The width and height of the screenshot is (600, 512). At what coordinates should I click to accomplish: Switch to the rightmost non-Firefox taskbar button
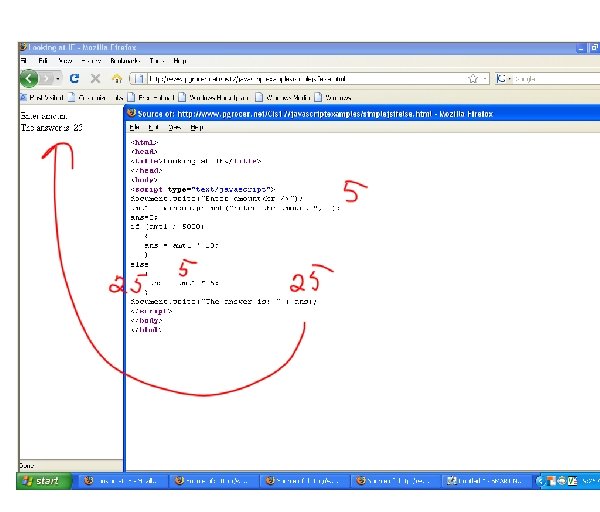click(x=486, y=481)
